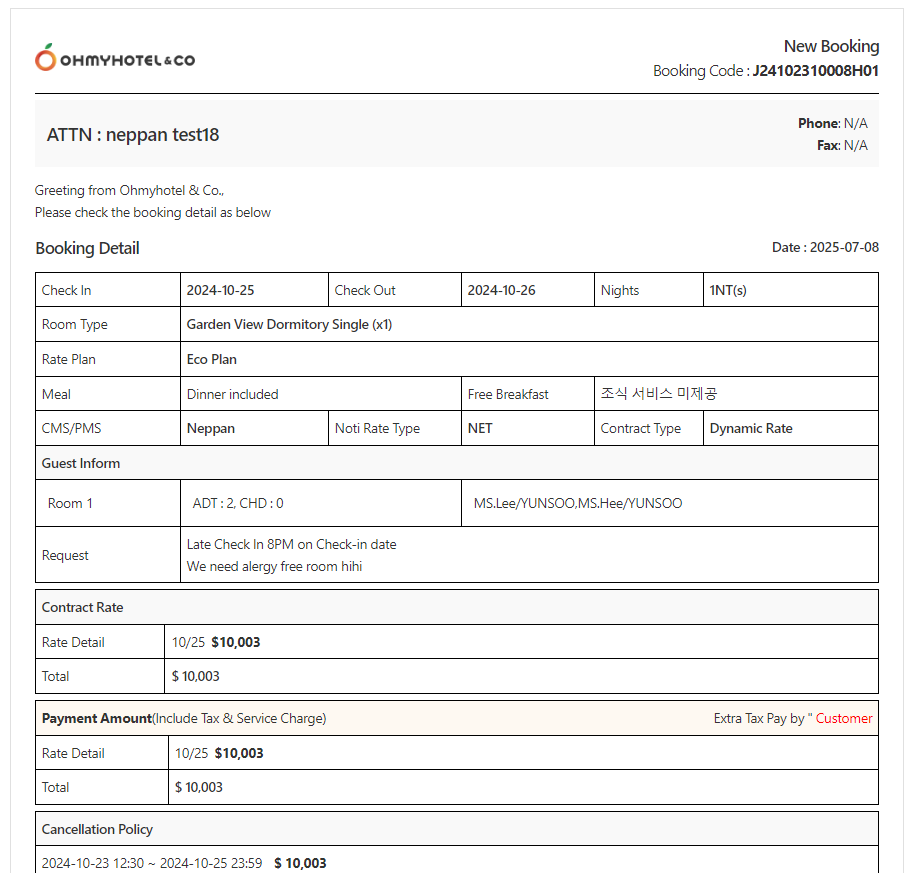Click the Free Breakfast label
Image resolution: width=913 pixels, height=873 pixels.
pos(508,394)
